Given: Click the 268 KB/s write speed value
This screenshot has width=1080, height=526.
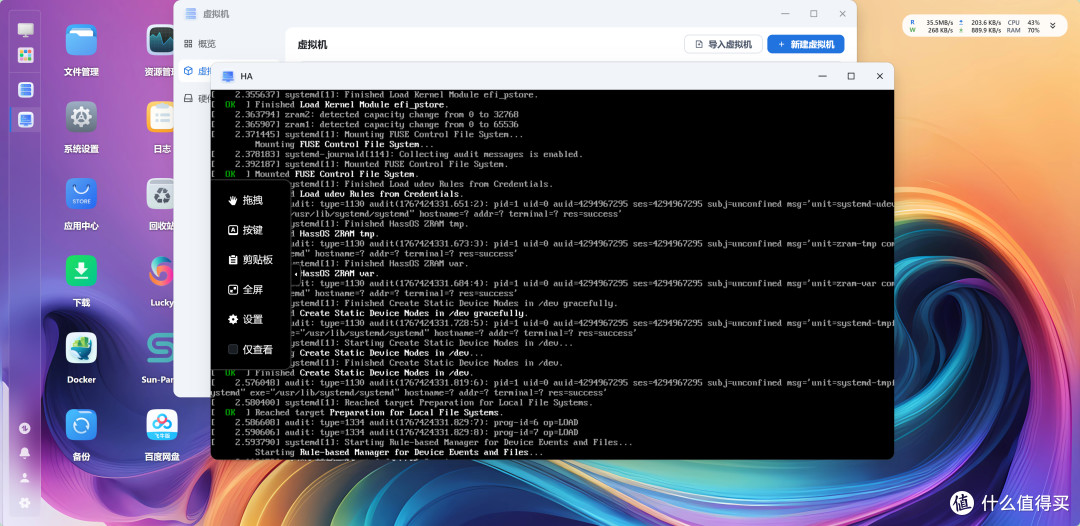Looking at the screenshot, I should [x=941, y=30].
